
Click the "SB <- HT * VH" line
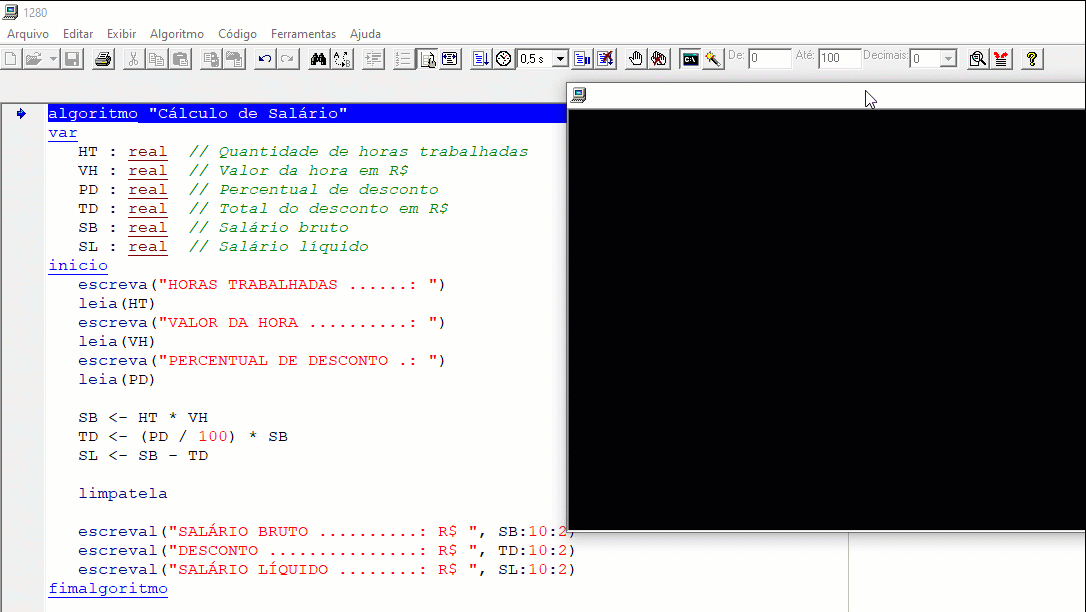click(x=143, y=417)
